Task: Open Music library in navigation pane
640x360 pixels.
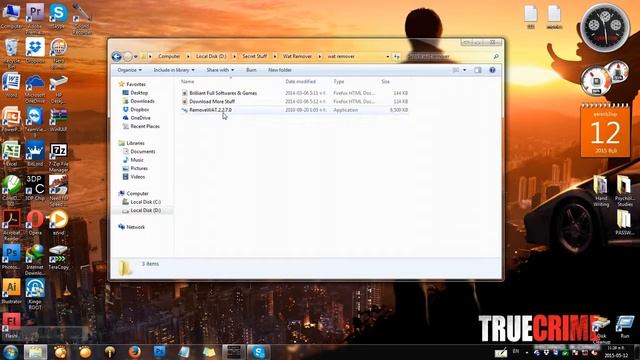Action: pyautogui.click(x=137, y=160)
